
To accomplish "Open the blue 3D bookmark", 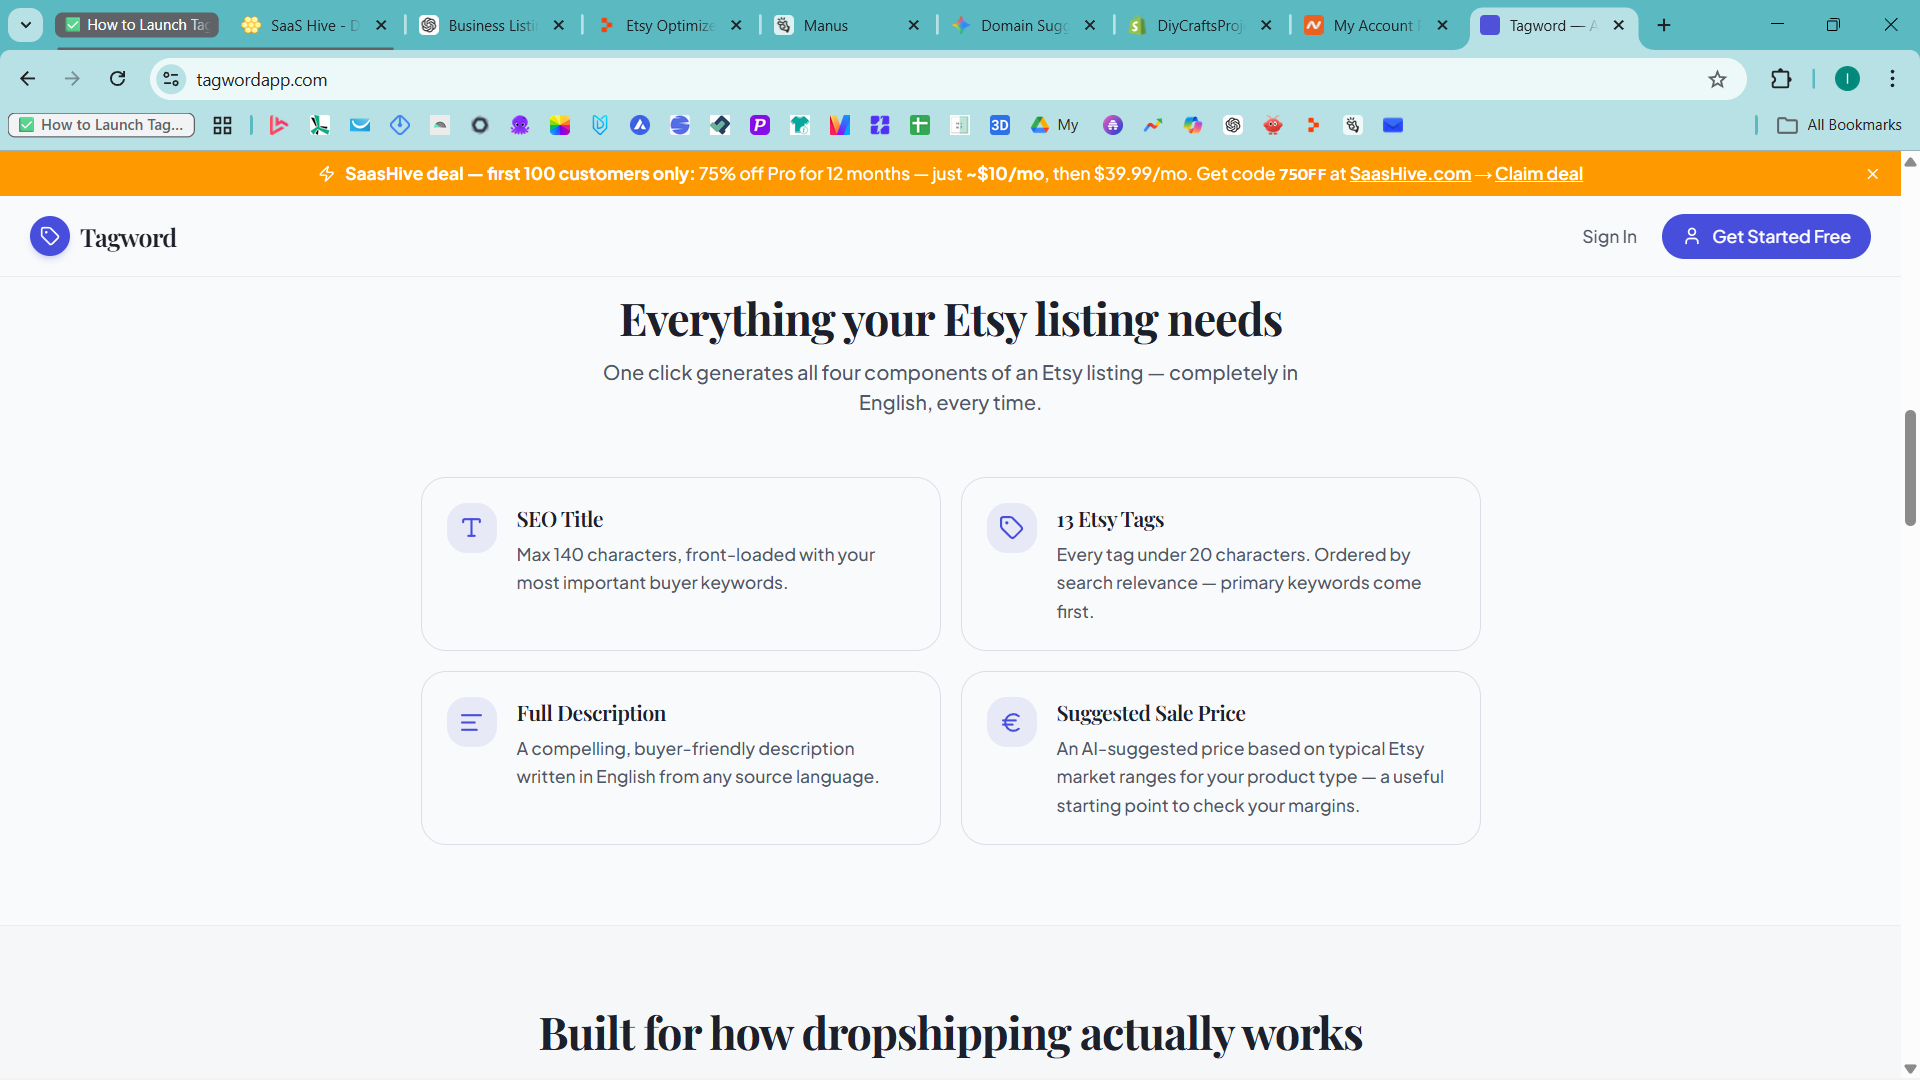I will (x=1000, y=125).
